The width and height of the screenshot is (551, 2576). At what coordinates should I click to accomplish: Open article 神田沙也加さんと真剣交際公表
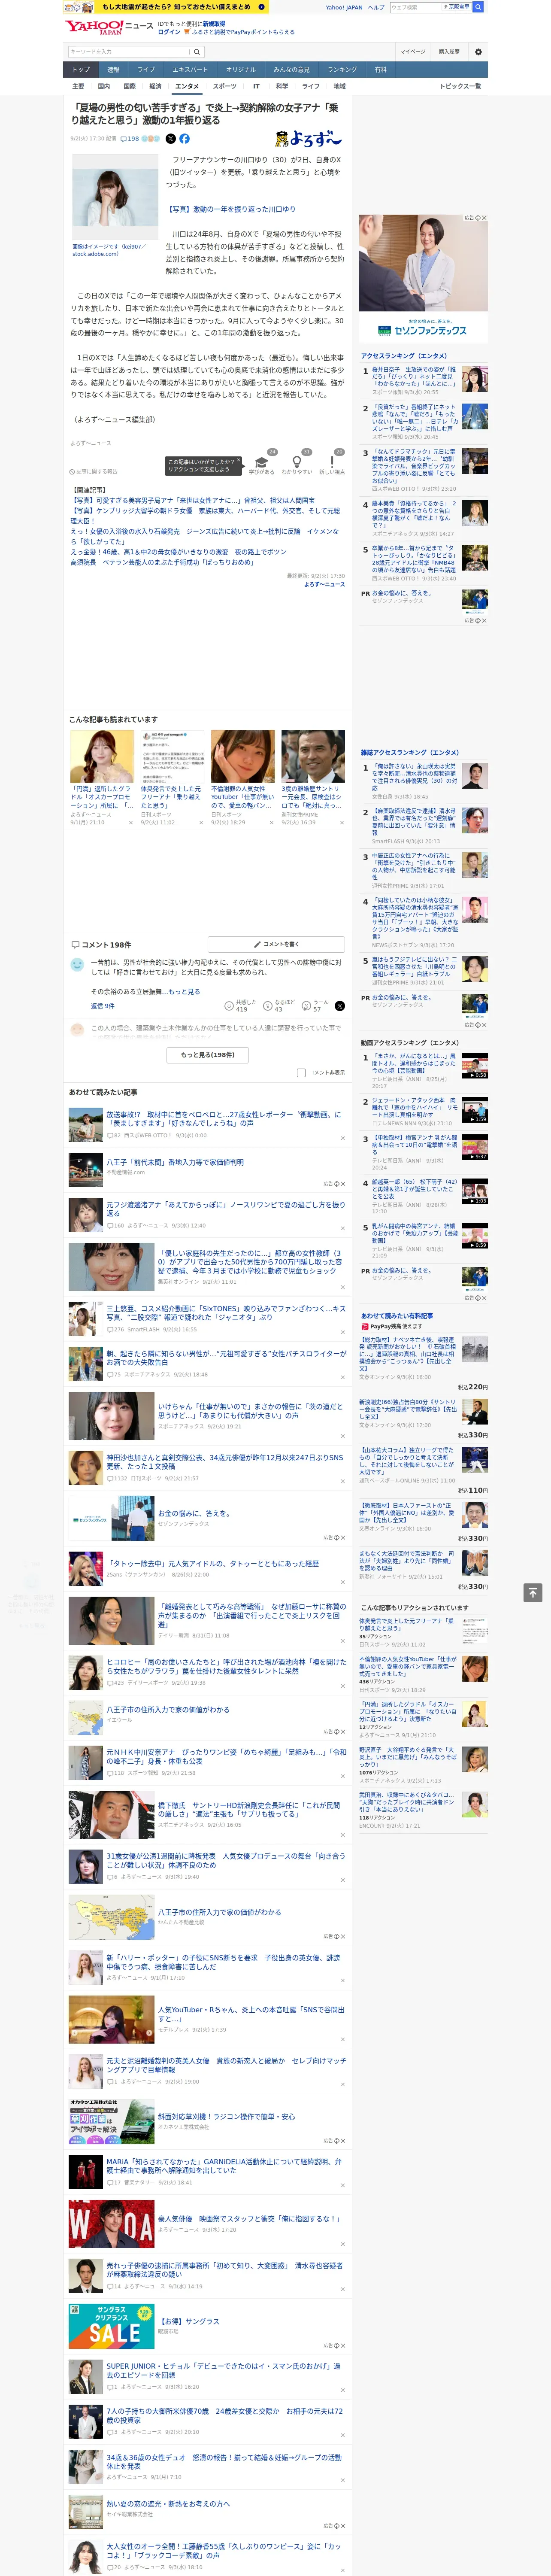click(224, 1462)
